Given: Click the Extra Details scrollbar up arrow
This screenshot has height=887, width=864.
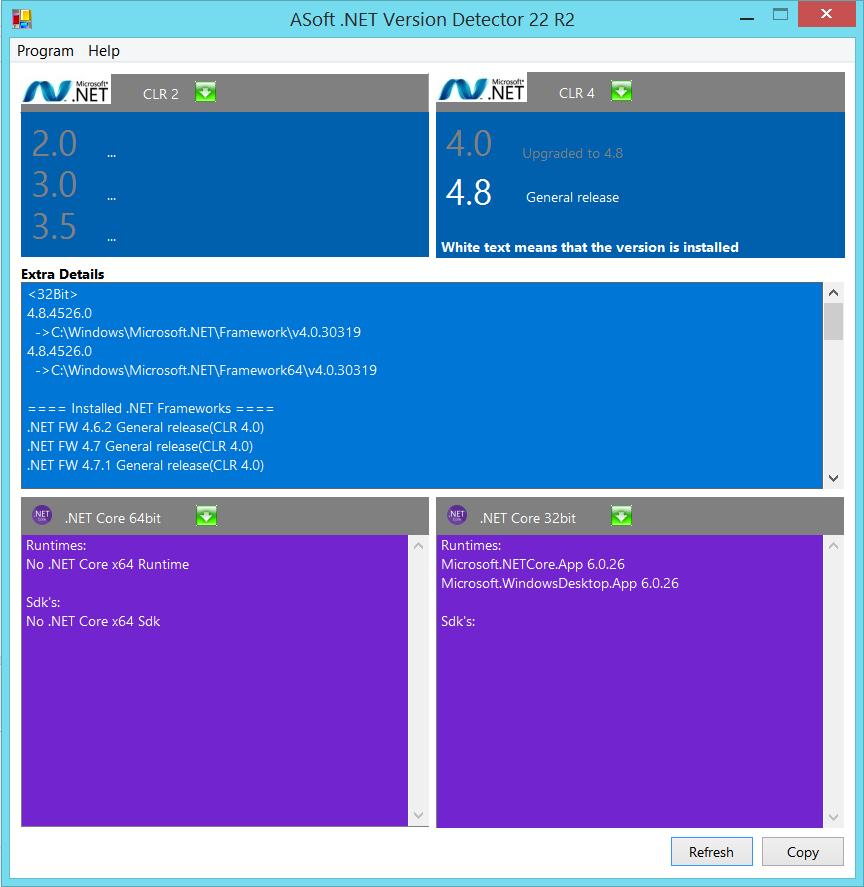Looking at the screenshot, I should click(833, 292).
